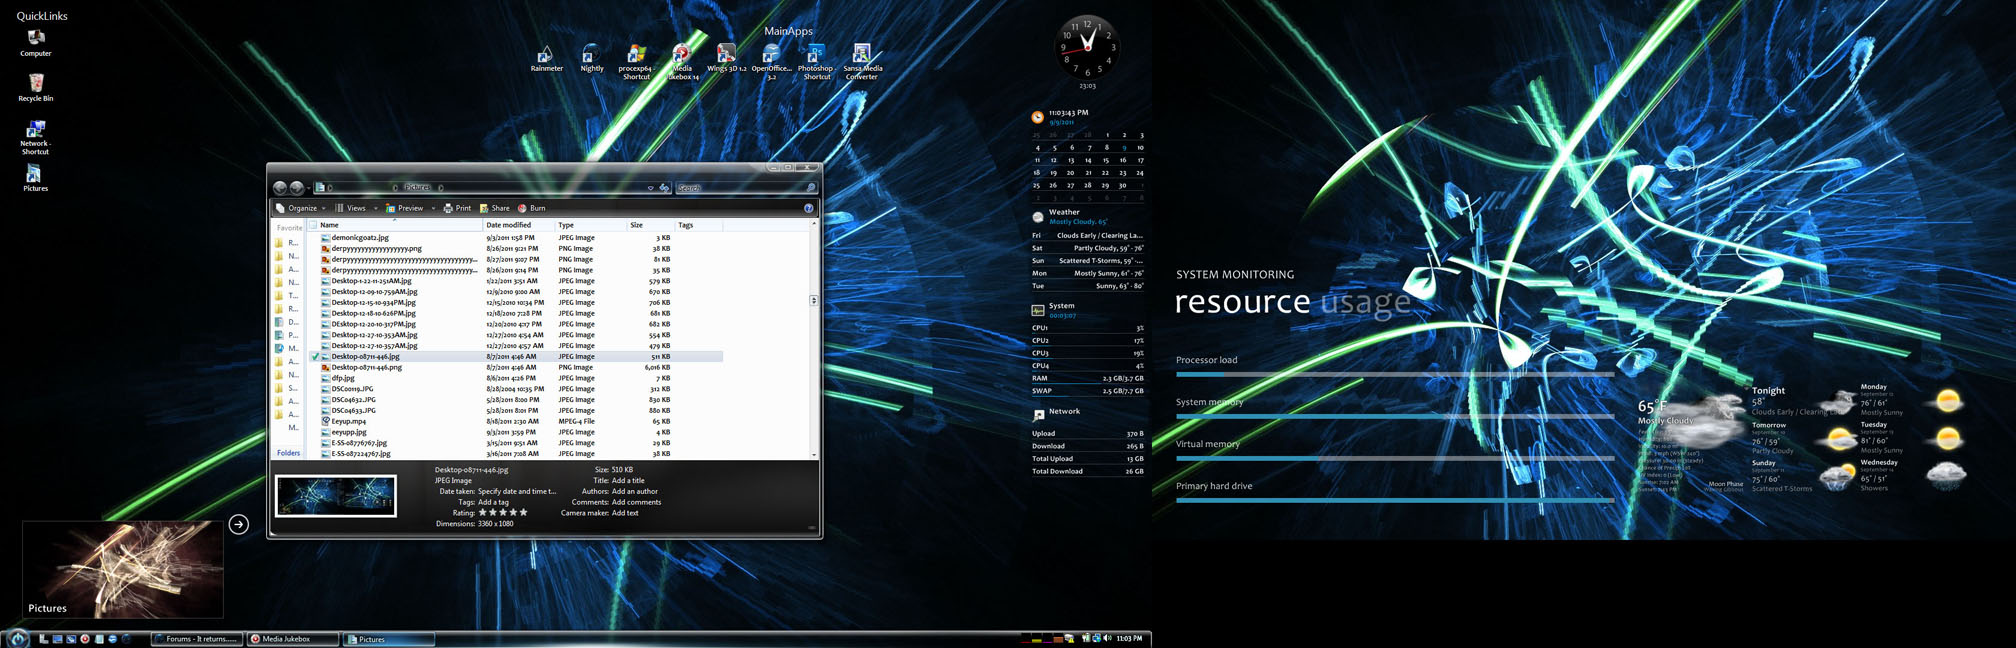
Task: Select the file Eeyup.mp4
Action: [349, 421]
